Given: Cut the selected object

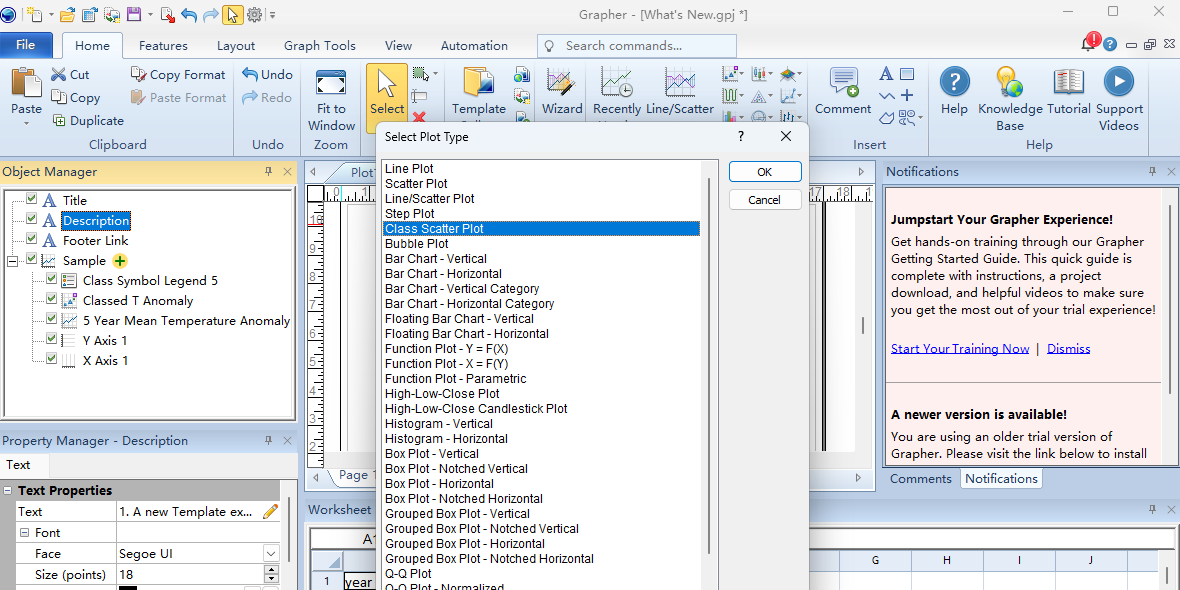Looking at the screenshot, I should 70,75.
